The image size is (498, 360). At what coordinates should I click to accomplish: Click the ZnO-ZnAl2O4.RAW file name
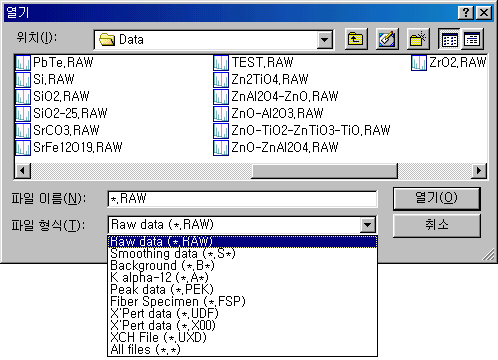pos(285,147)
